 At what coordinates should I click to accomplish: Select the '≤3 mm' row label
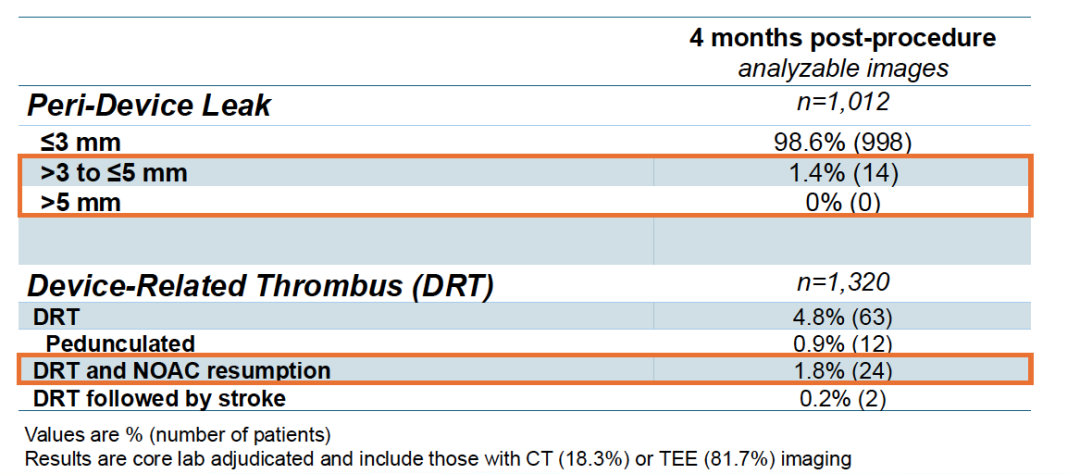pyautogui.click(x=80, y=143)
